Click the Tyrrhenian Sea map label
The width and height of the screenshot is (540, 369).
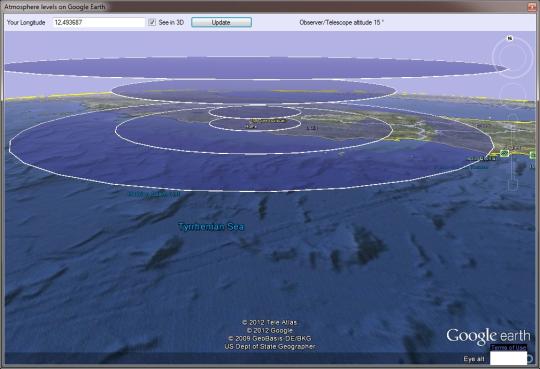(211, 227)
